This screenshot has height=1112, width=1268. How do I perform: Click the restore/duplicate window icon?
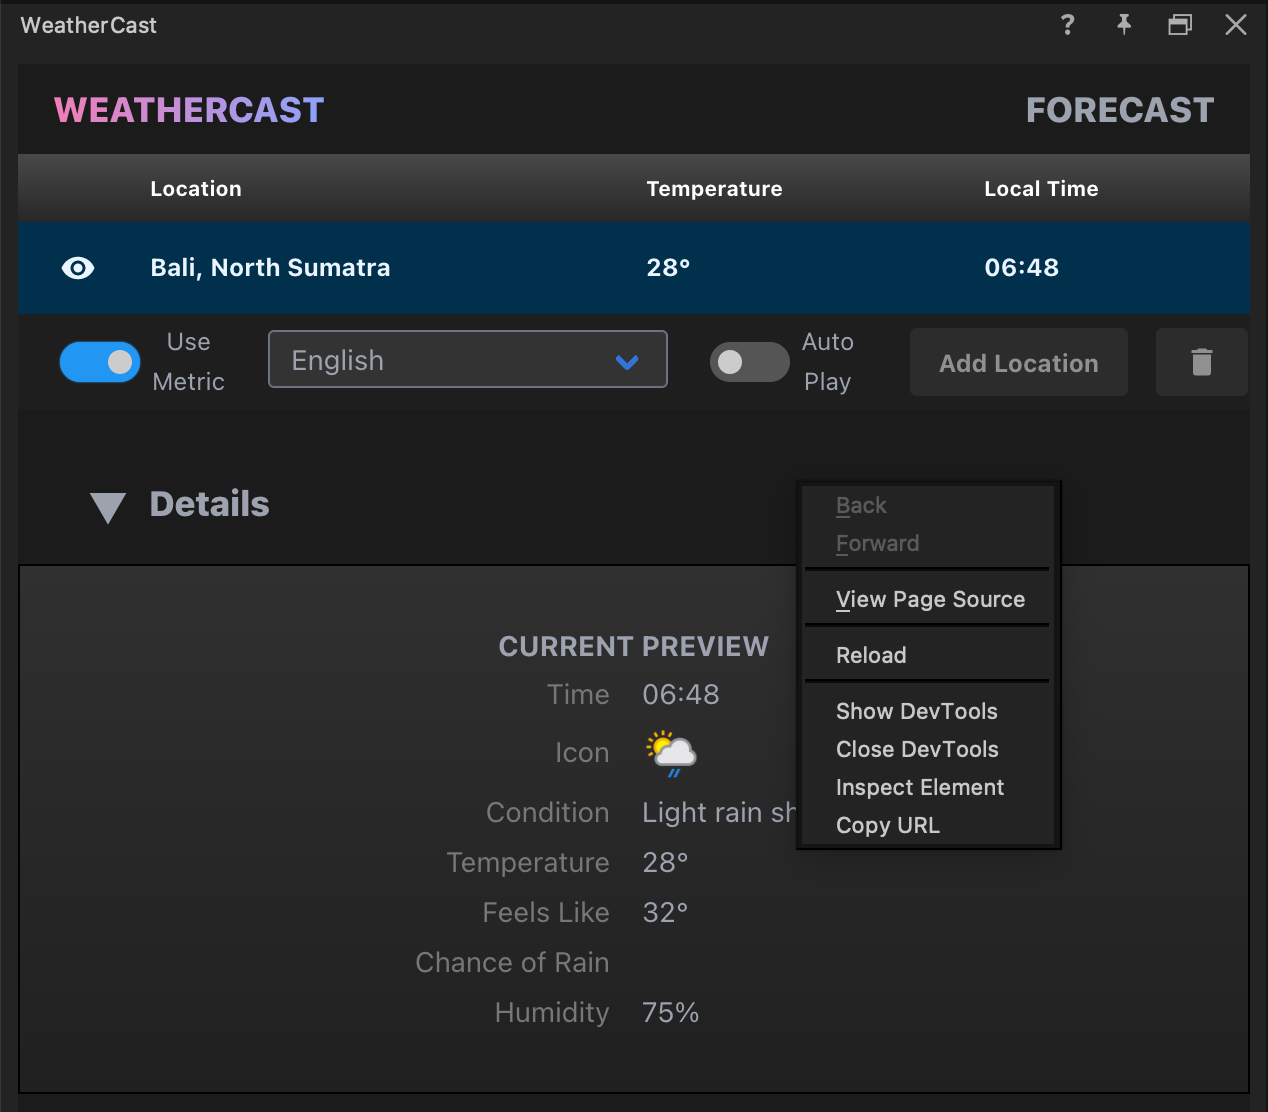[x=1179, y=25]
